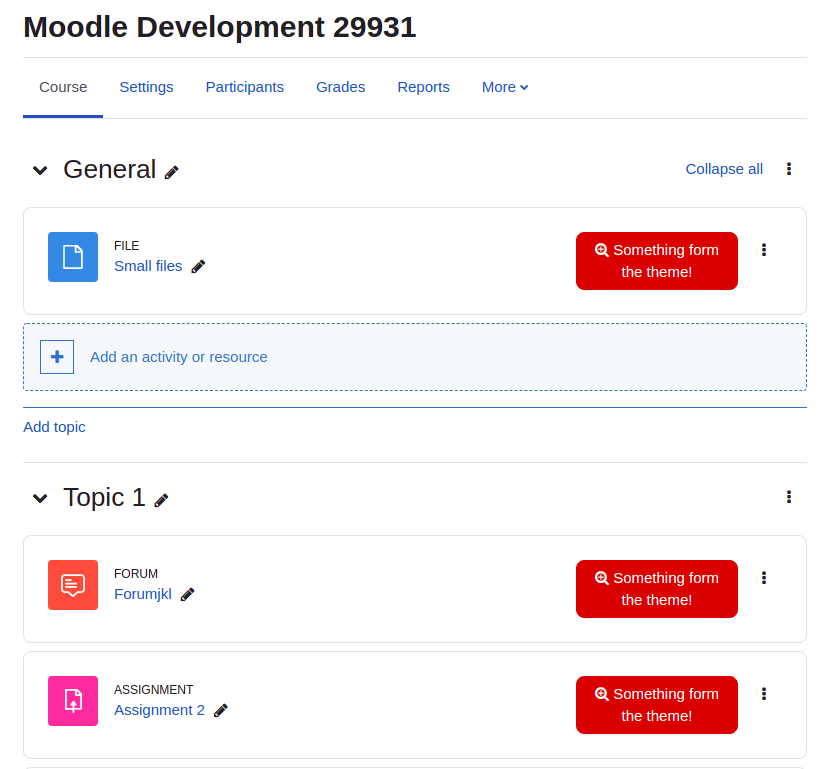Open the Forumjkl link
Screen dimensions: 822x769
pos(143,594)
